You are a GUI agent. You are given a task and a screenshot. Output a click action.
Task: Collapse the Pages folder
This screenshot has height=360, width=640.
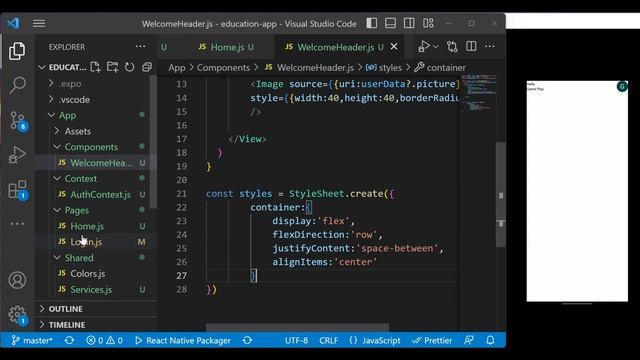click(71, 211)
